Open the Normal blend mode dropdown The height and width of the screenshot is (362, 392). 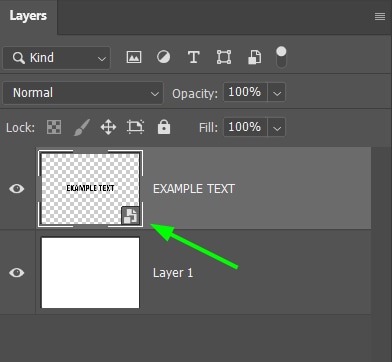(83, 93)
